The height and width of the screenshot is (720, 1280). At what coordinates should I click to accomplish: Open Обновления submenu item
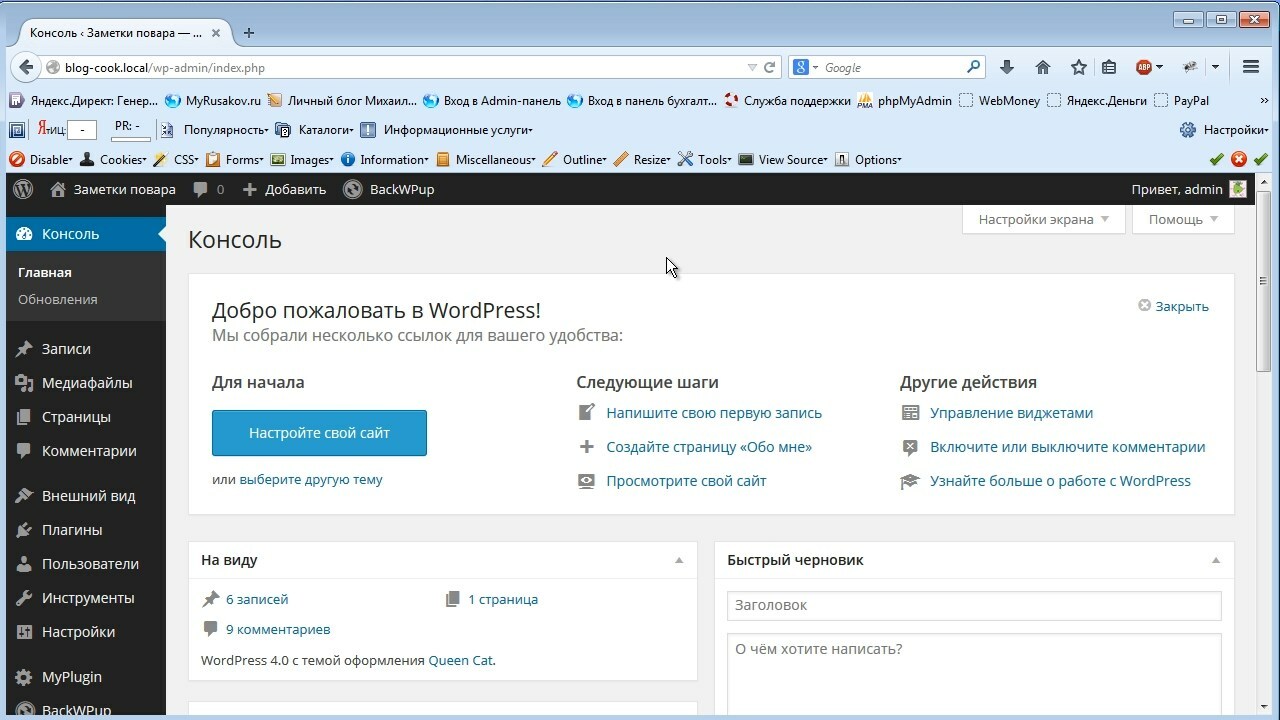tap(58, 299)
